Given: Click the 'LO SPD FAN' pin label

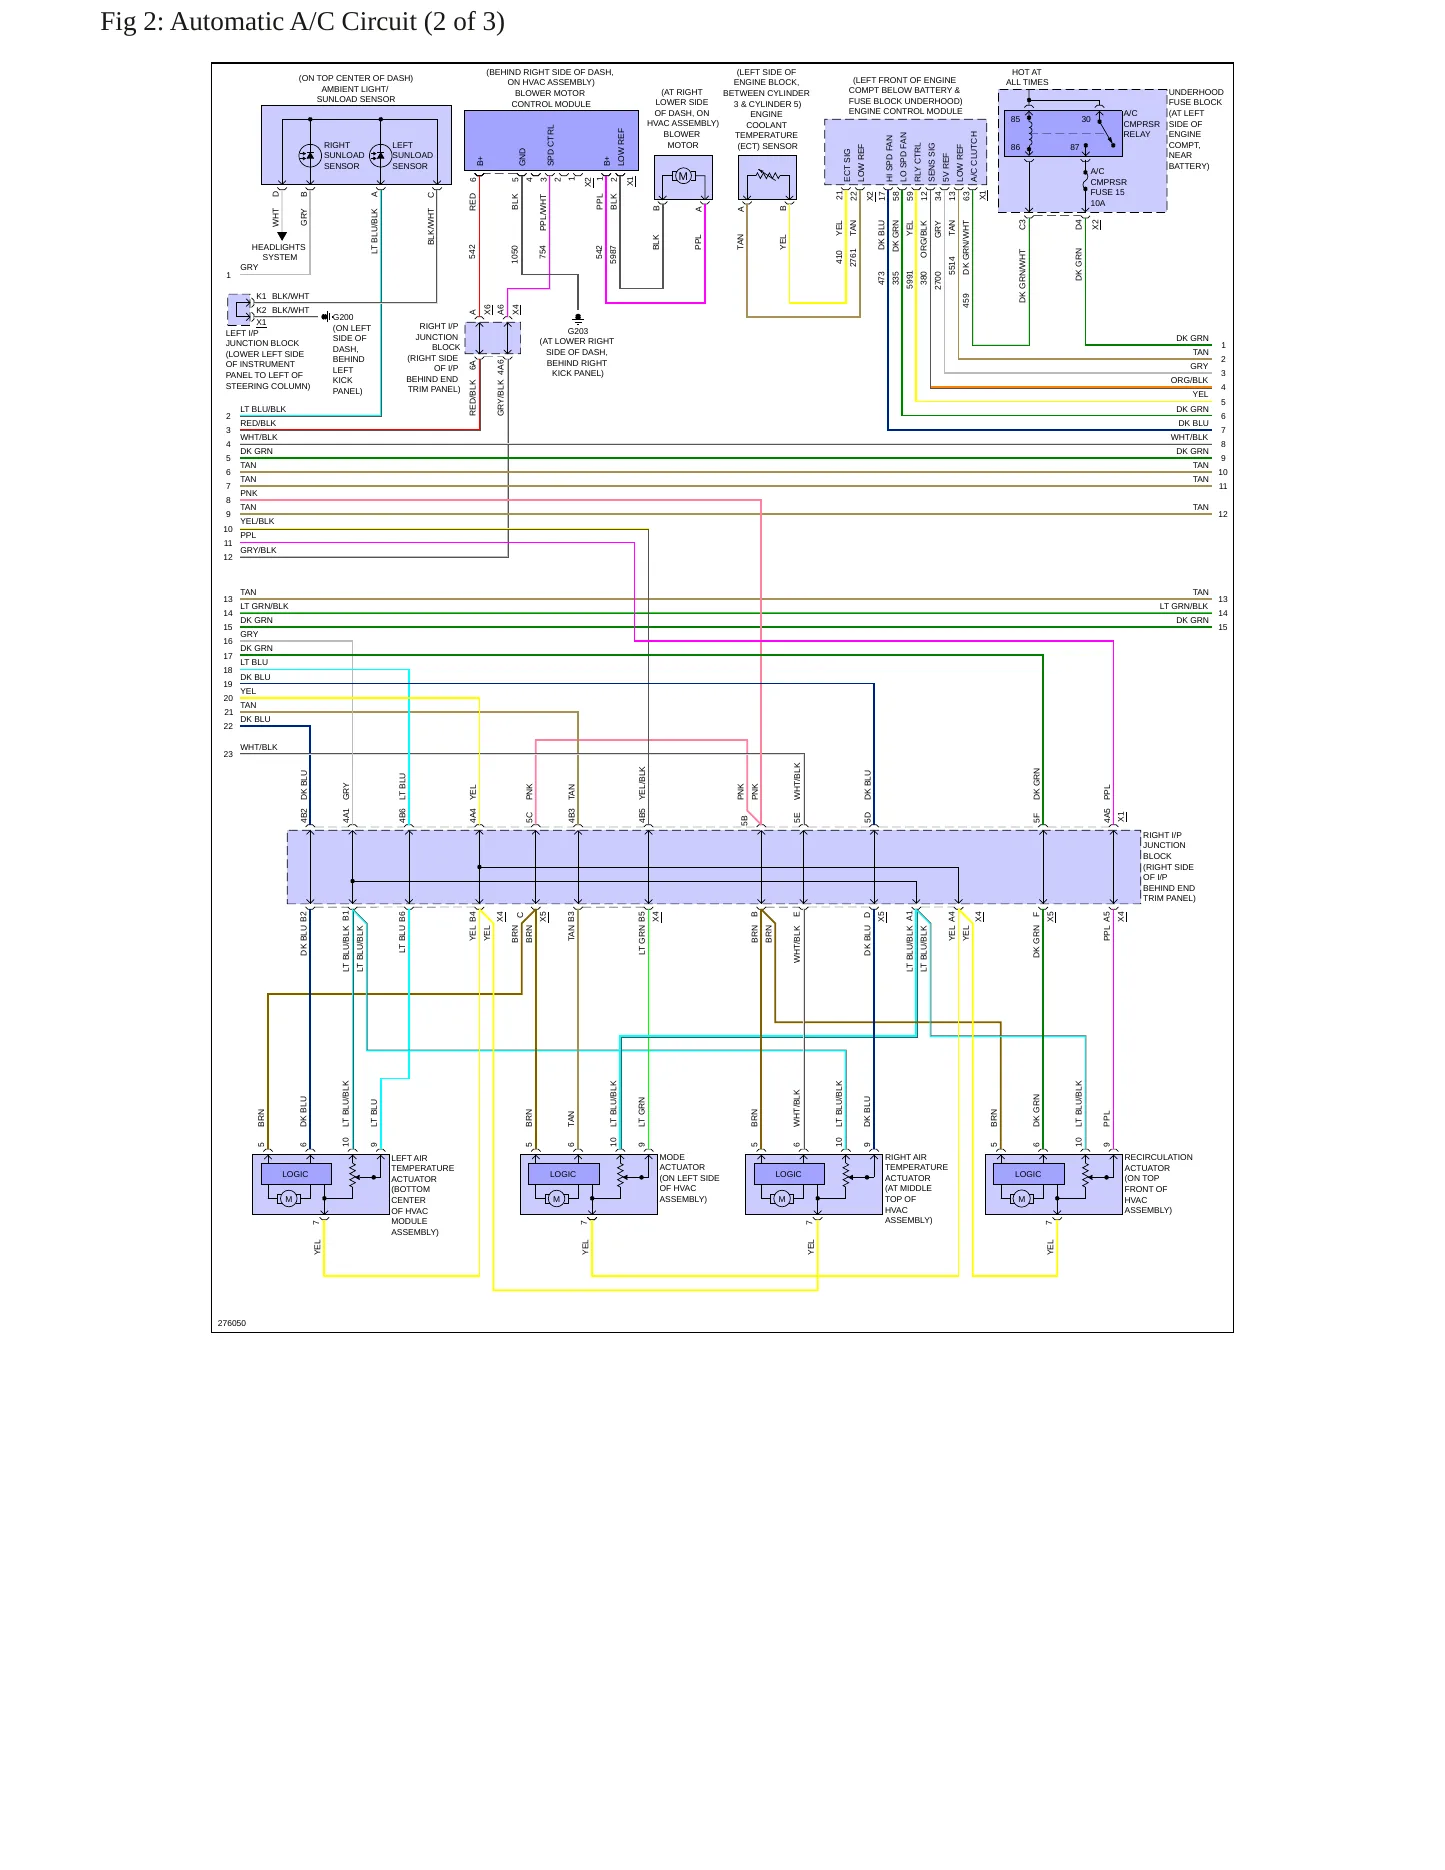Looking at the screenshot, I should [x=903, y=157].
